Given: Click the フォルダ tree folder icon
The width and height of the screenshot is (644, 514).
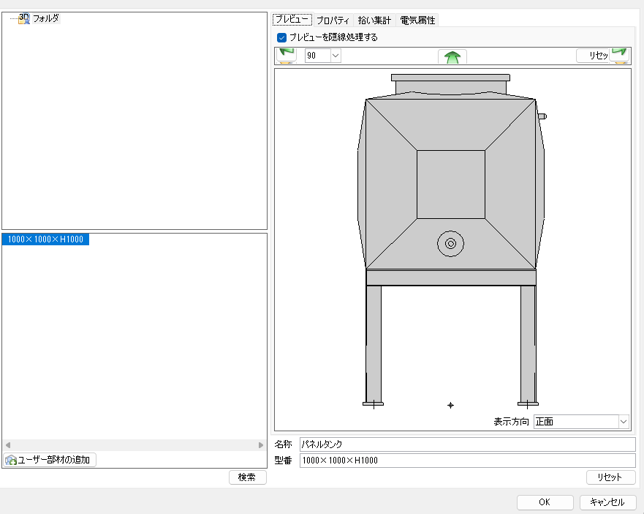Looking at the screenshot, I should pos(24,18).
